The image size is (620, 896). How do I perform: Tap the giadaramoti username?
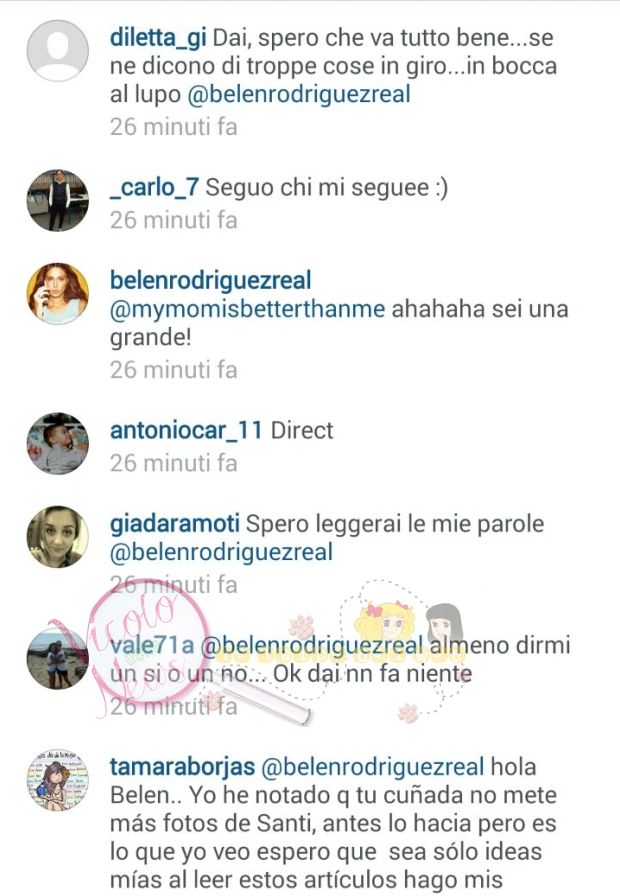[x=175, y=523]
